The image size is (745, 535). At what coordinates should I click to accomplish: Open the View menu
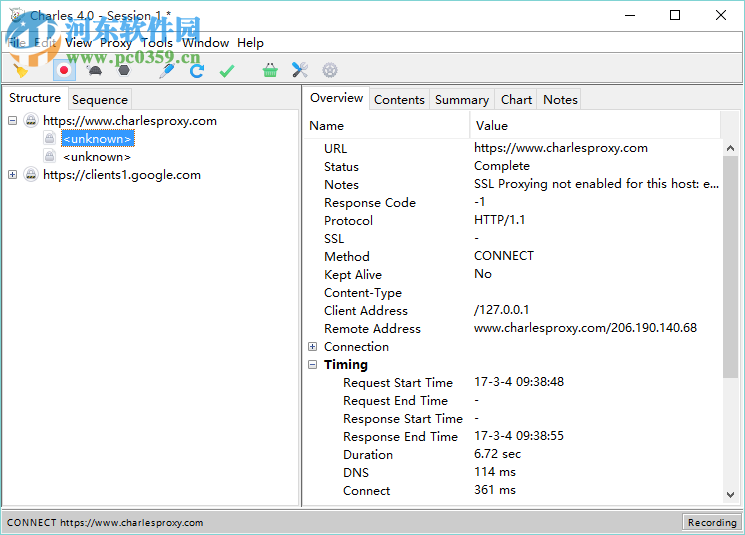tap(78, 43)
